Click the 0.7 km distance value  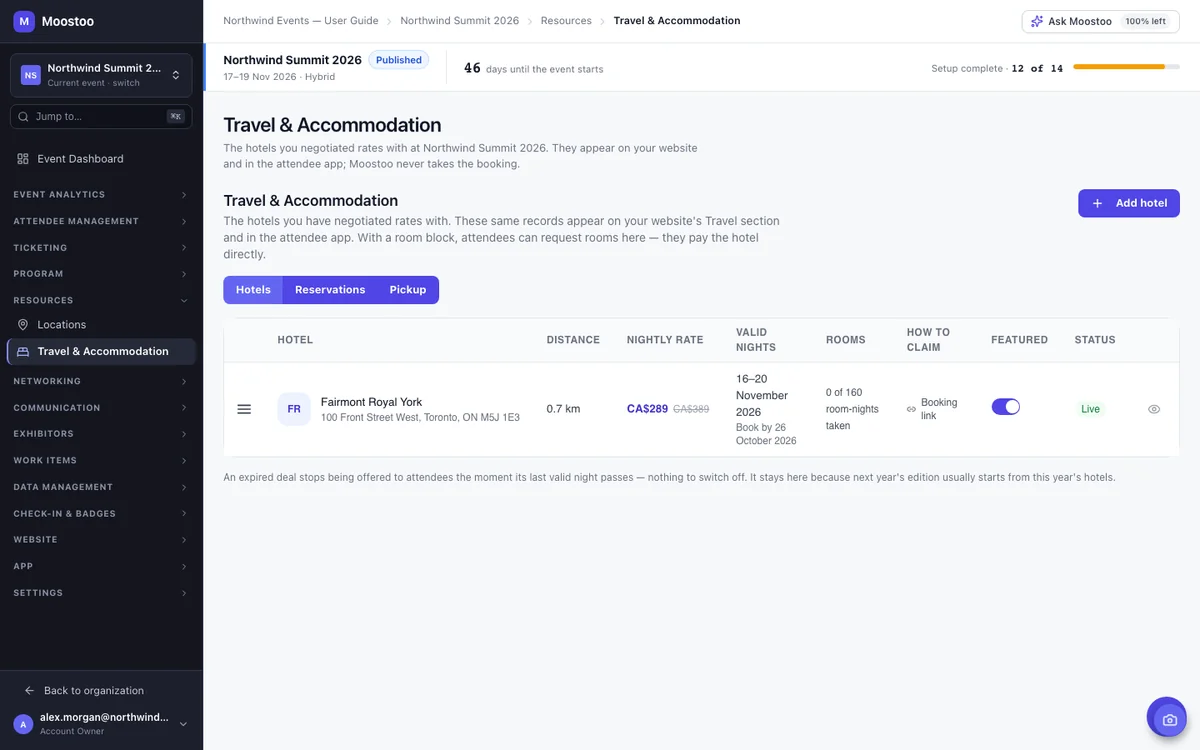pyautogui.click(x=563, y=409)
